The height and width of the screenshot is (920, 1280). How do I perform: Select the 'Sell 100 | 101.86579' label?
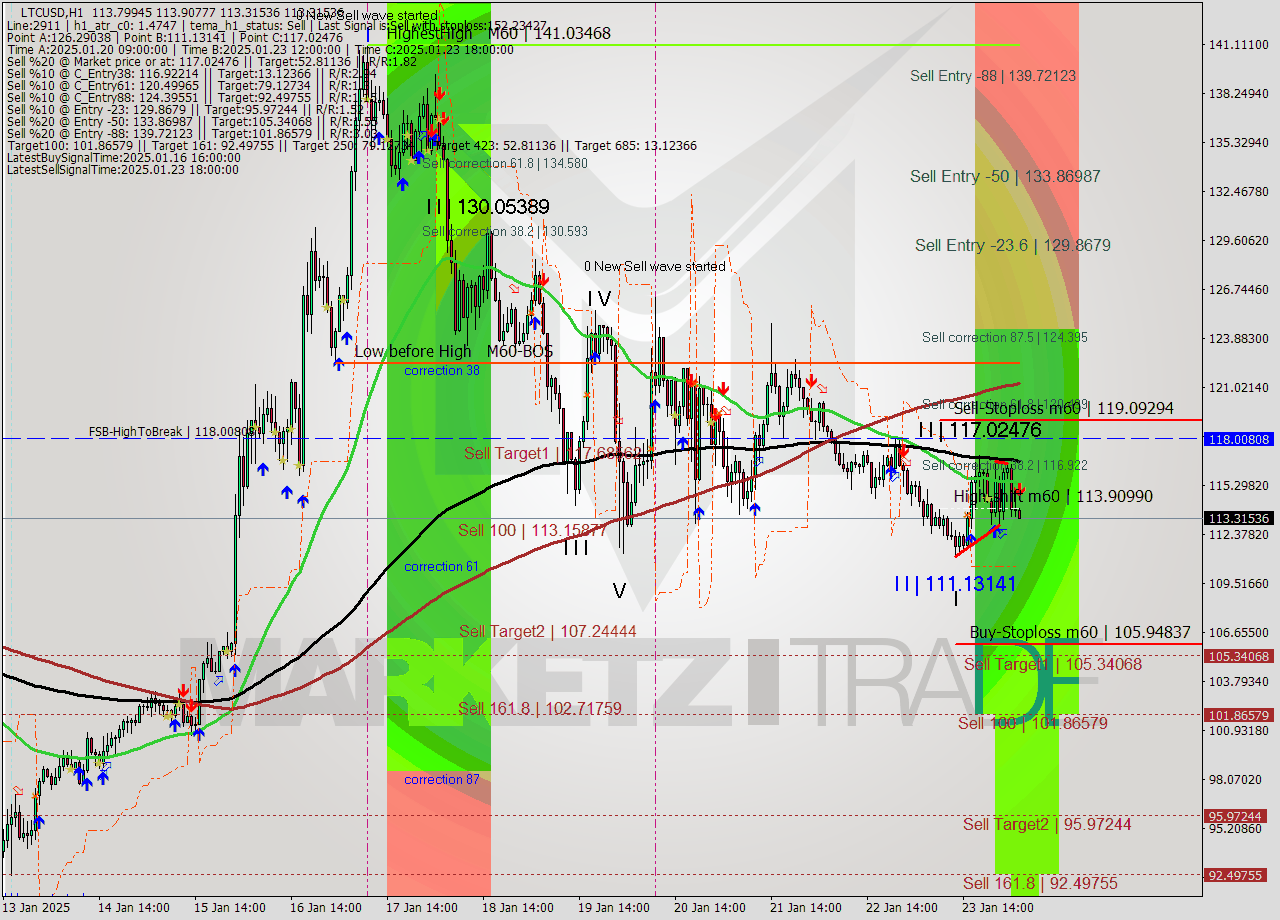1033,723
